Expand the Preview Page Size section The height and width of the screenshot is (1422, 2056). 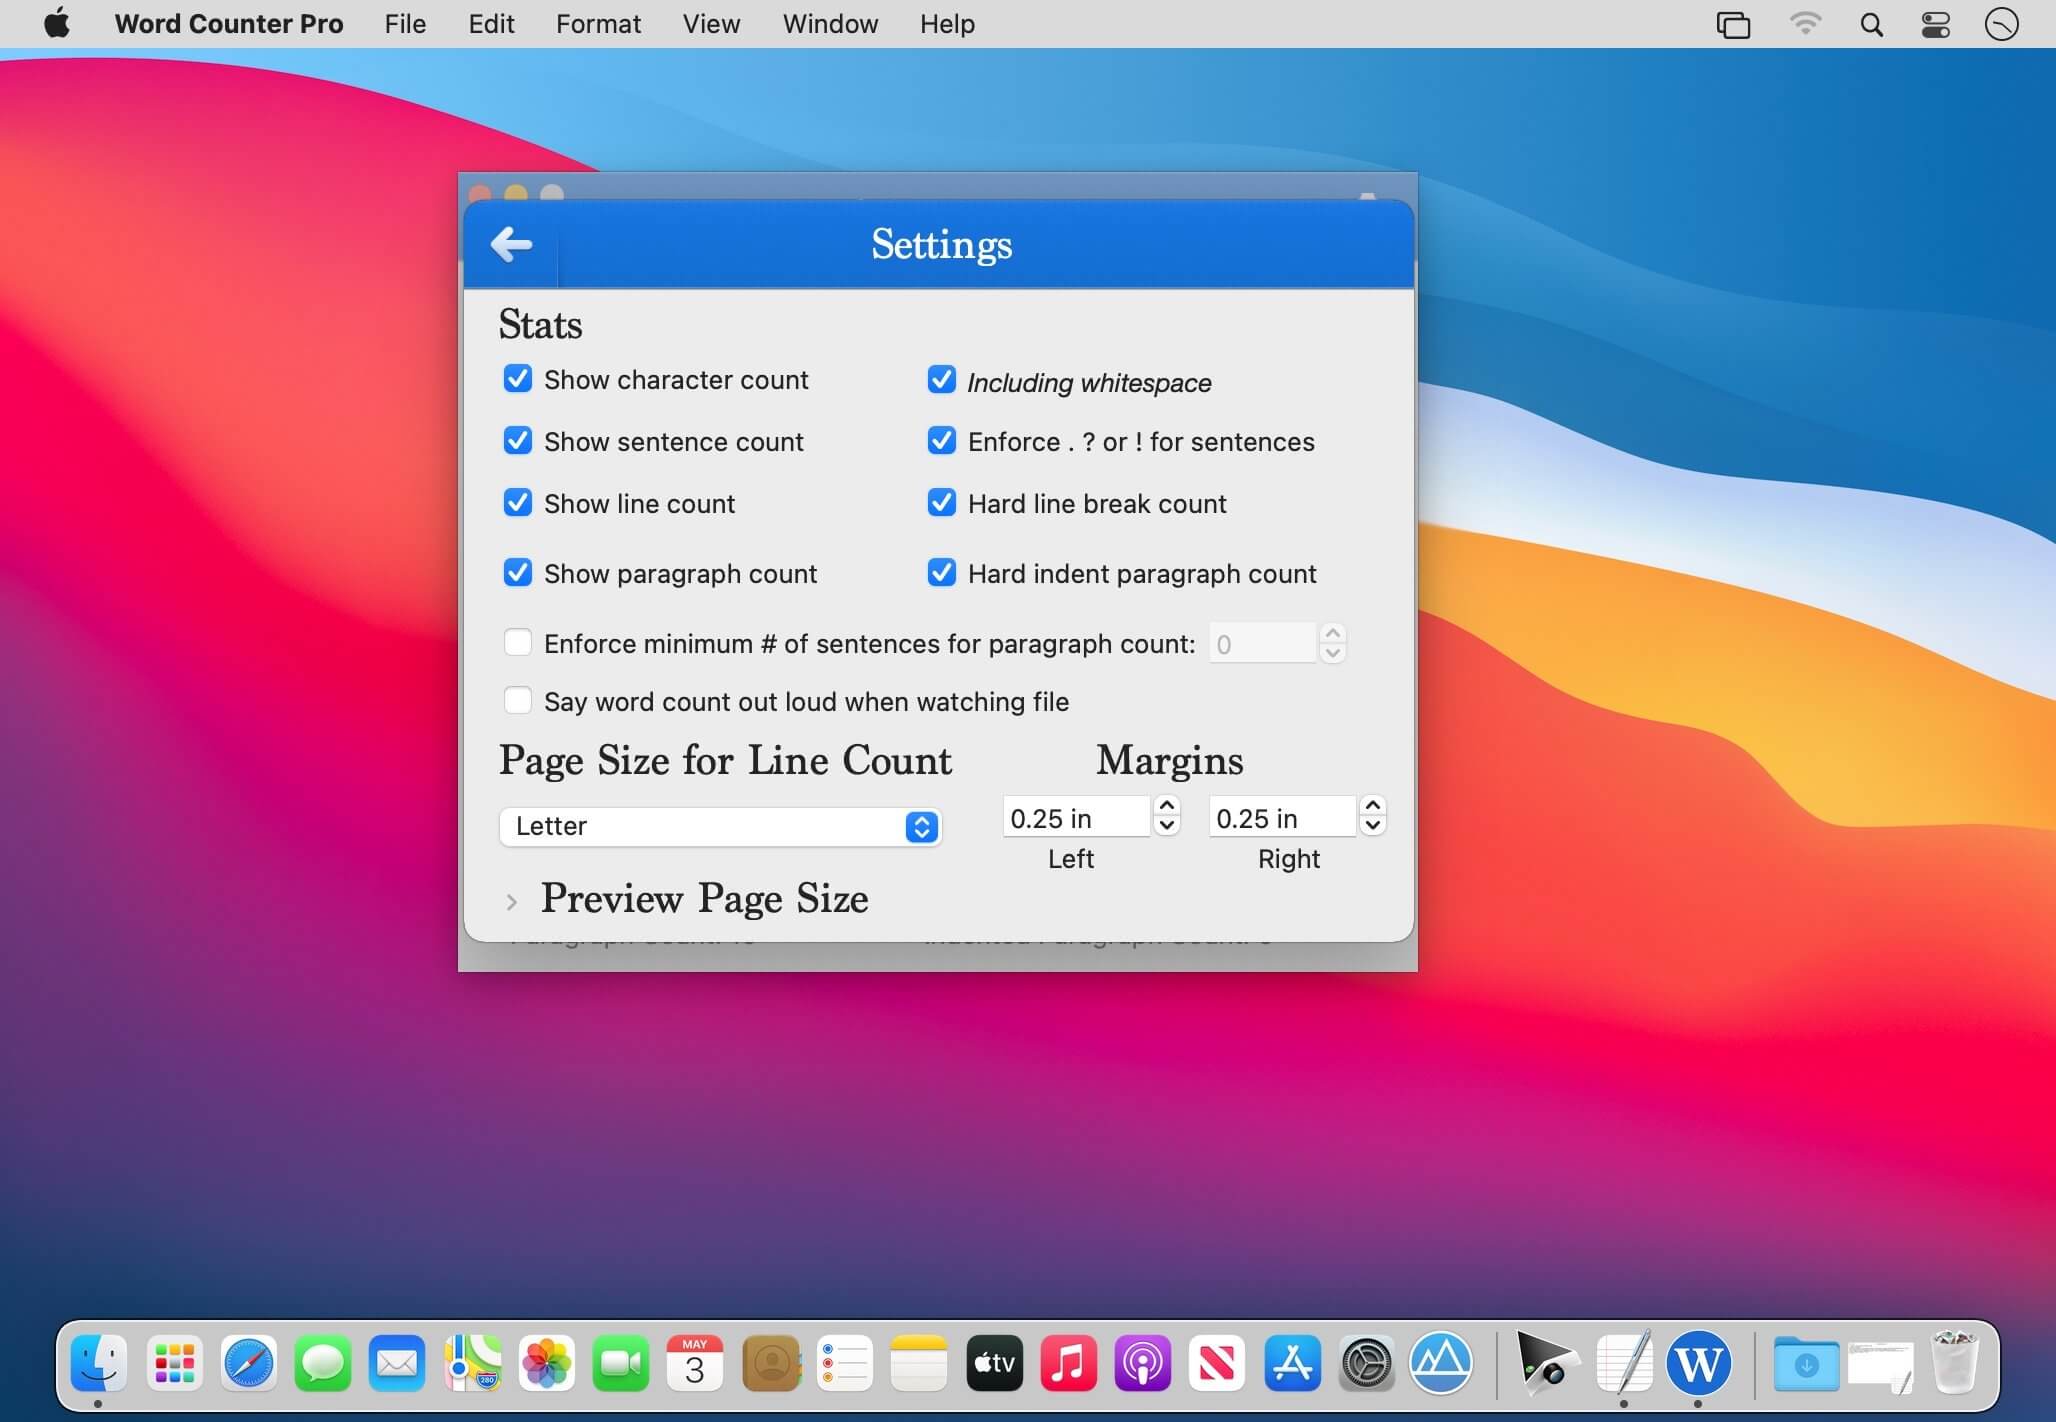[x=511, y=902]
